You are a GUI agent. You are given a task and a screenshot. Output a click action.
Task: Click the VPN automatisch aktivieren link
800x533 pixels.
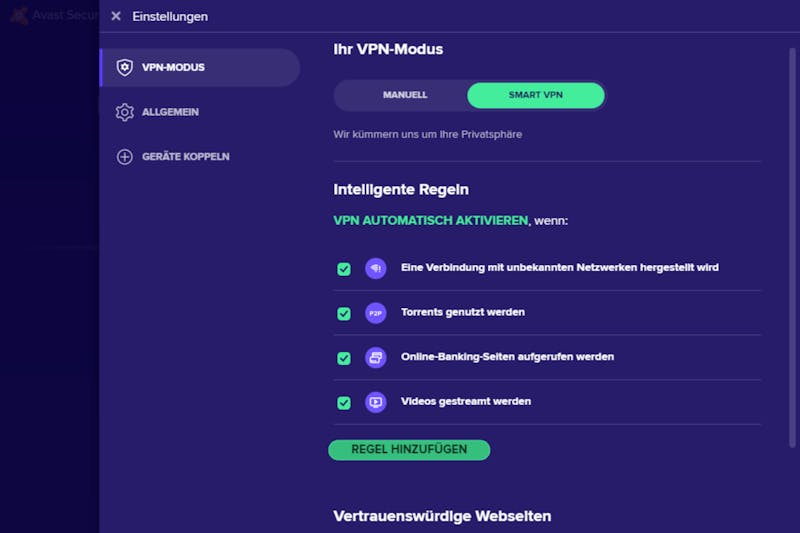click(431, 220)
